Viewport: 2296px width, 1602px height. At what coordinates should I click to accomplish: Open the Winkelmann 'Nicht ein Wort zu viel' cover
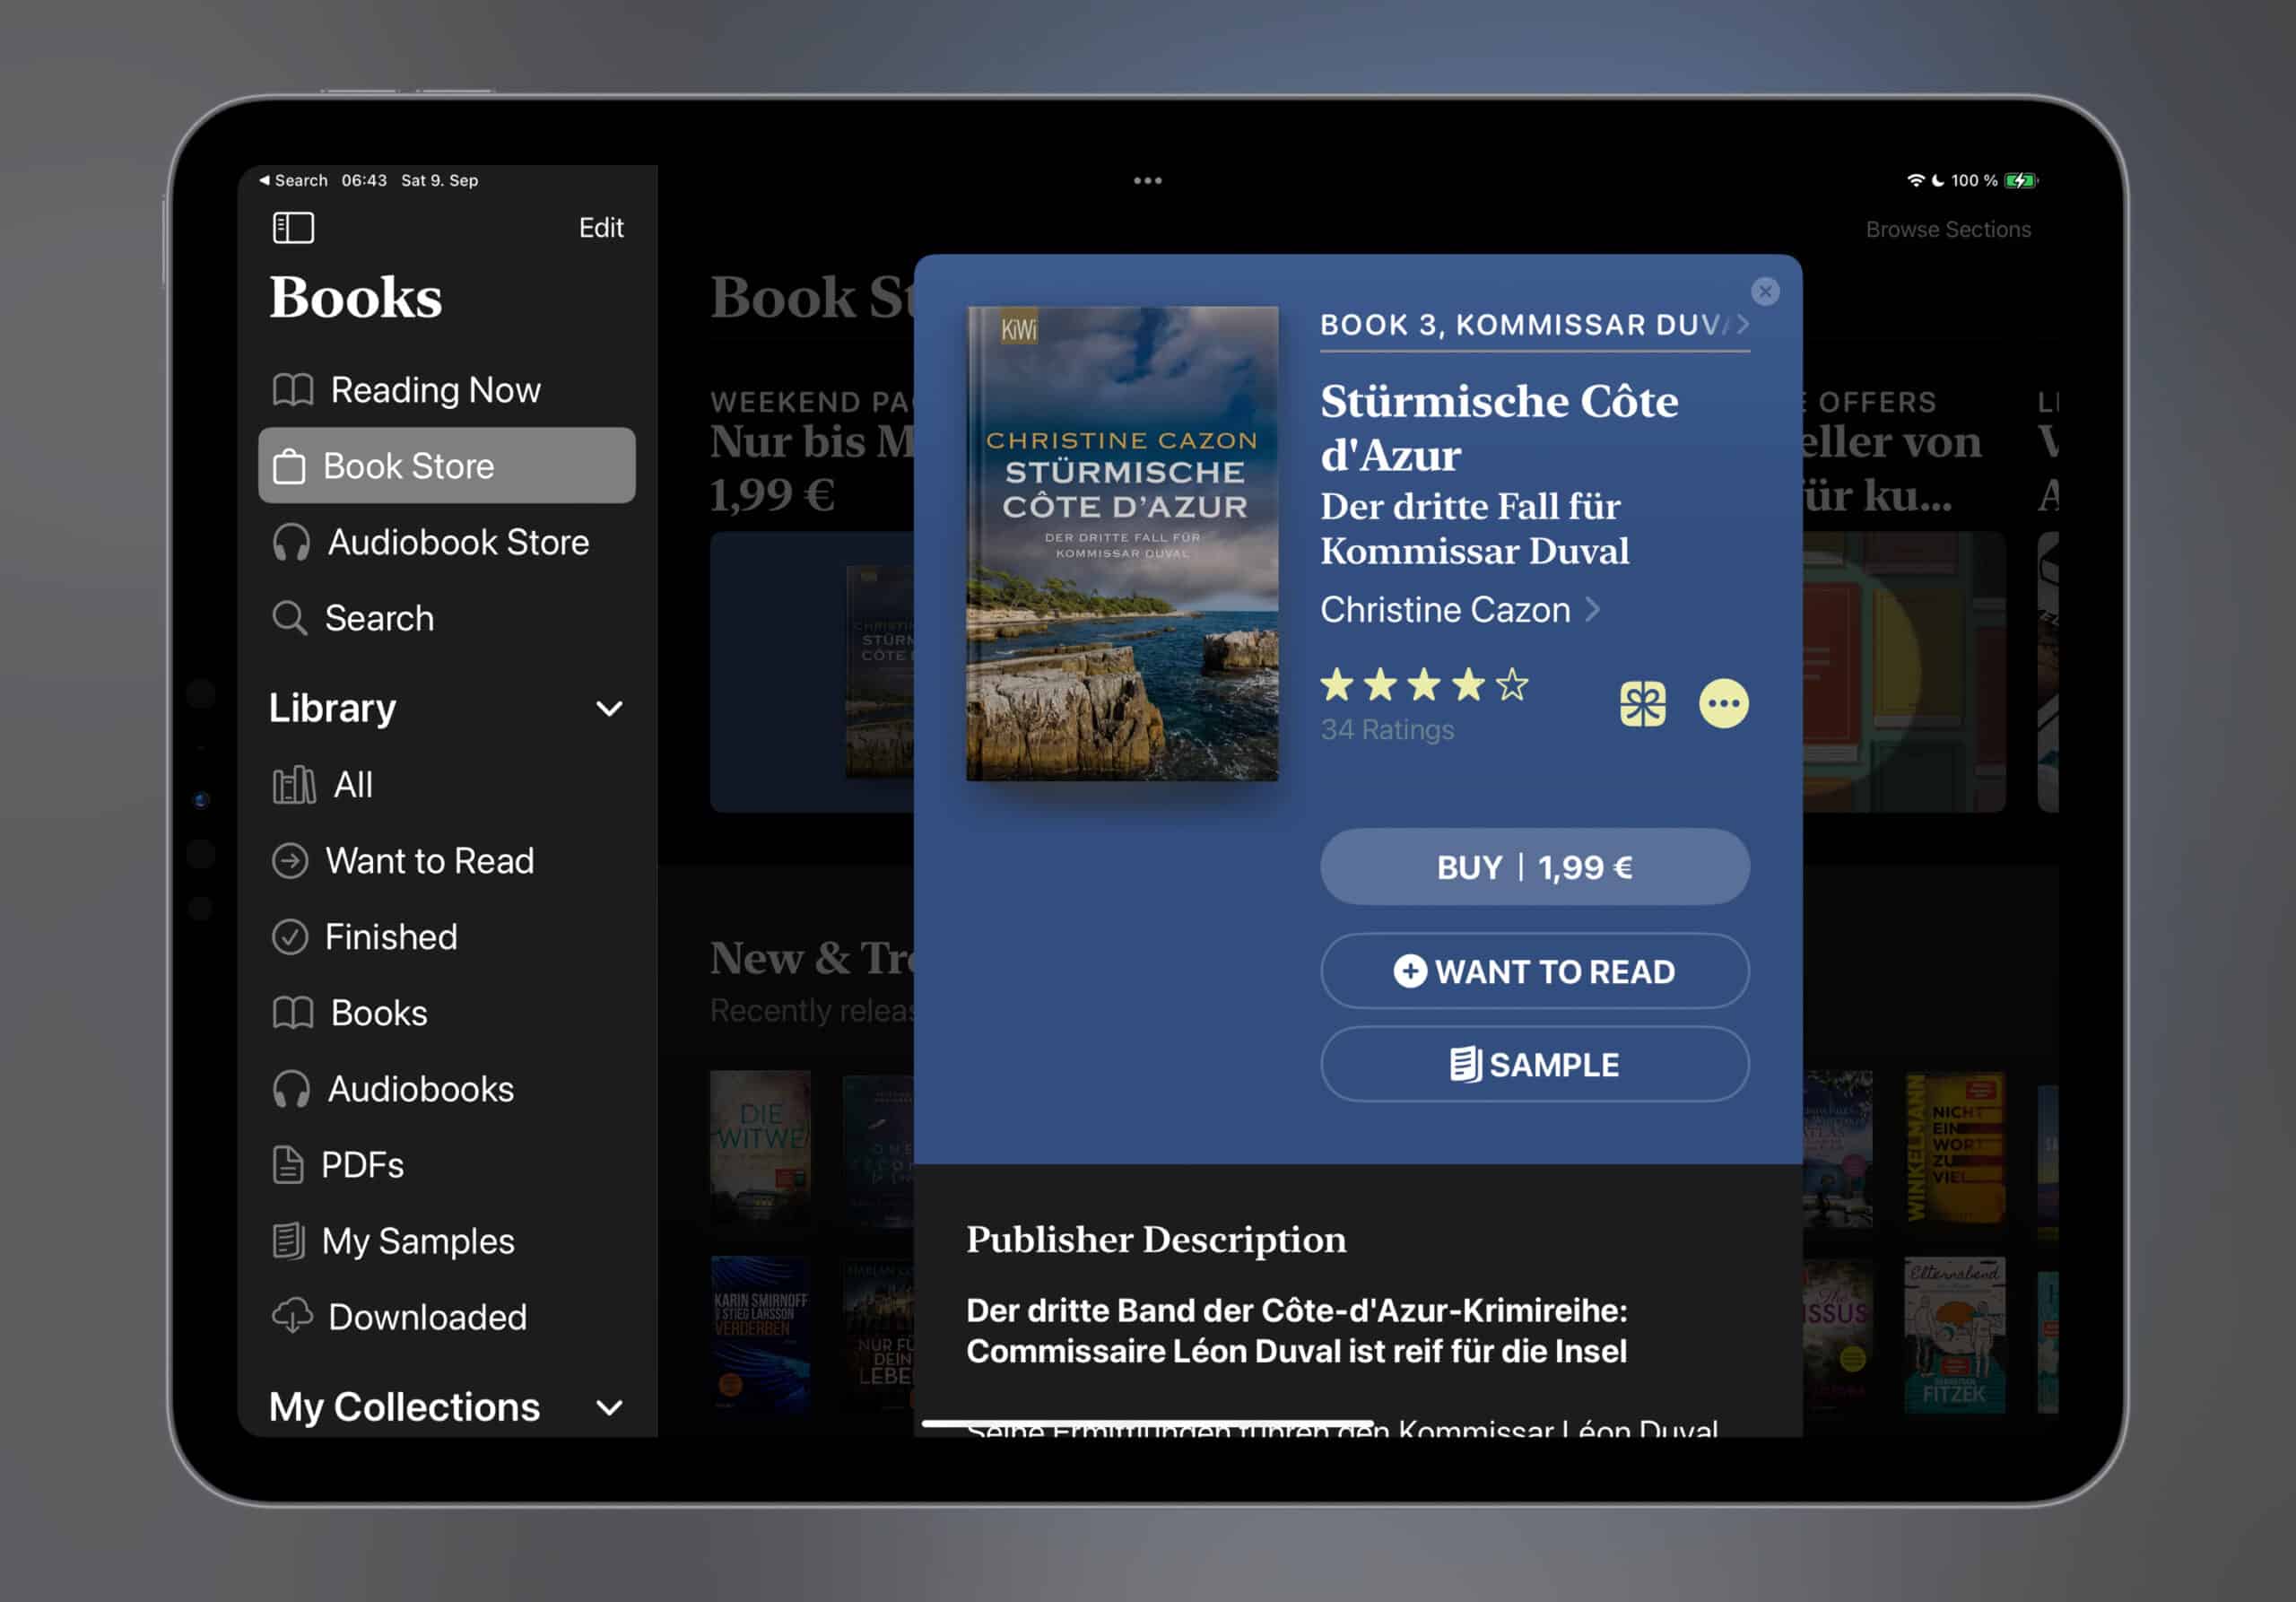[x=1954, y=1148]
